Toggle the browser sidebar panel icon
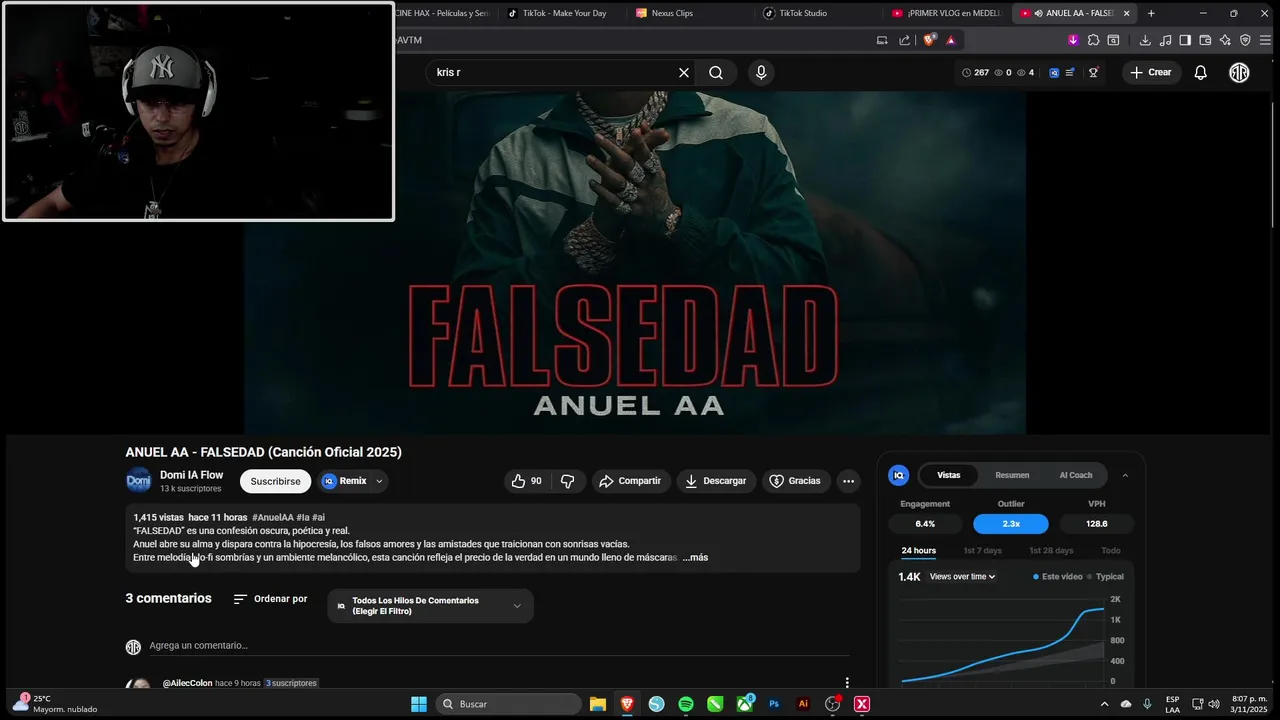Screen dimensions: 1280x720 1185,40
